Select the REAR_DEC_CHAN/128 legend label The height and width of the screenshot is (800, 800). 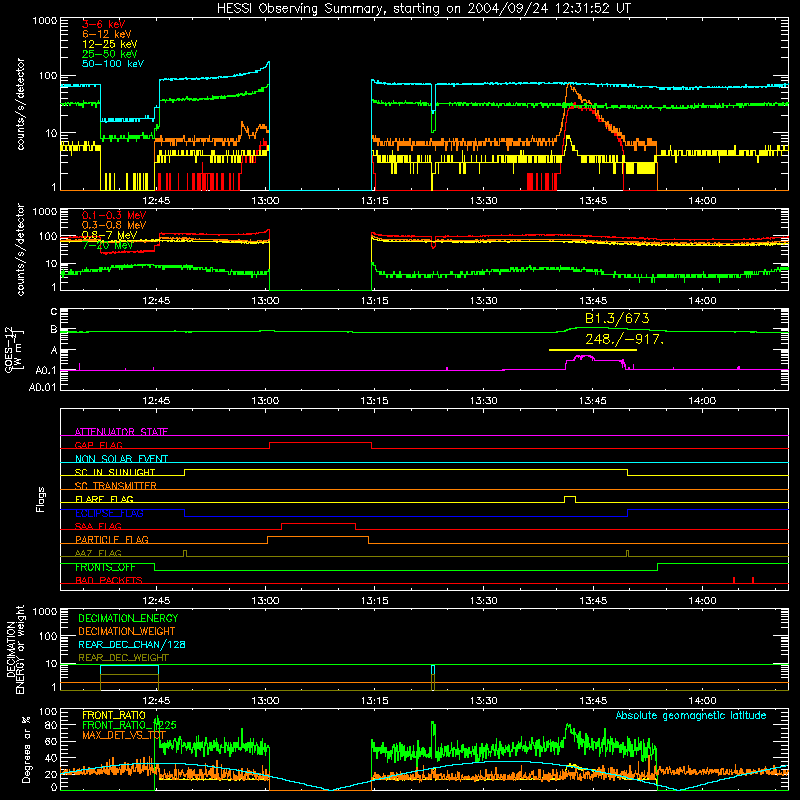132,644
